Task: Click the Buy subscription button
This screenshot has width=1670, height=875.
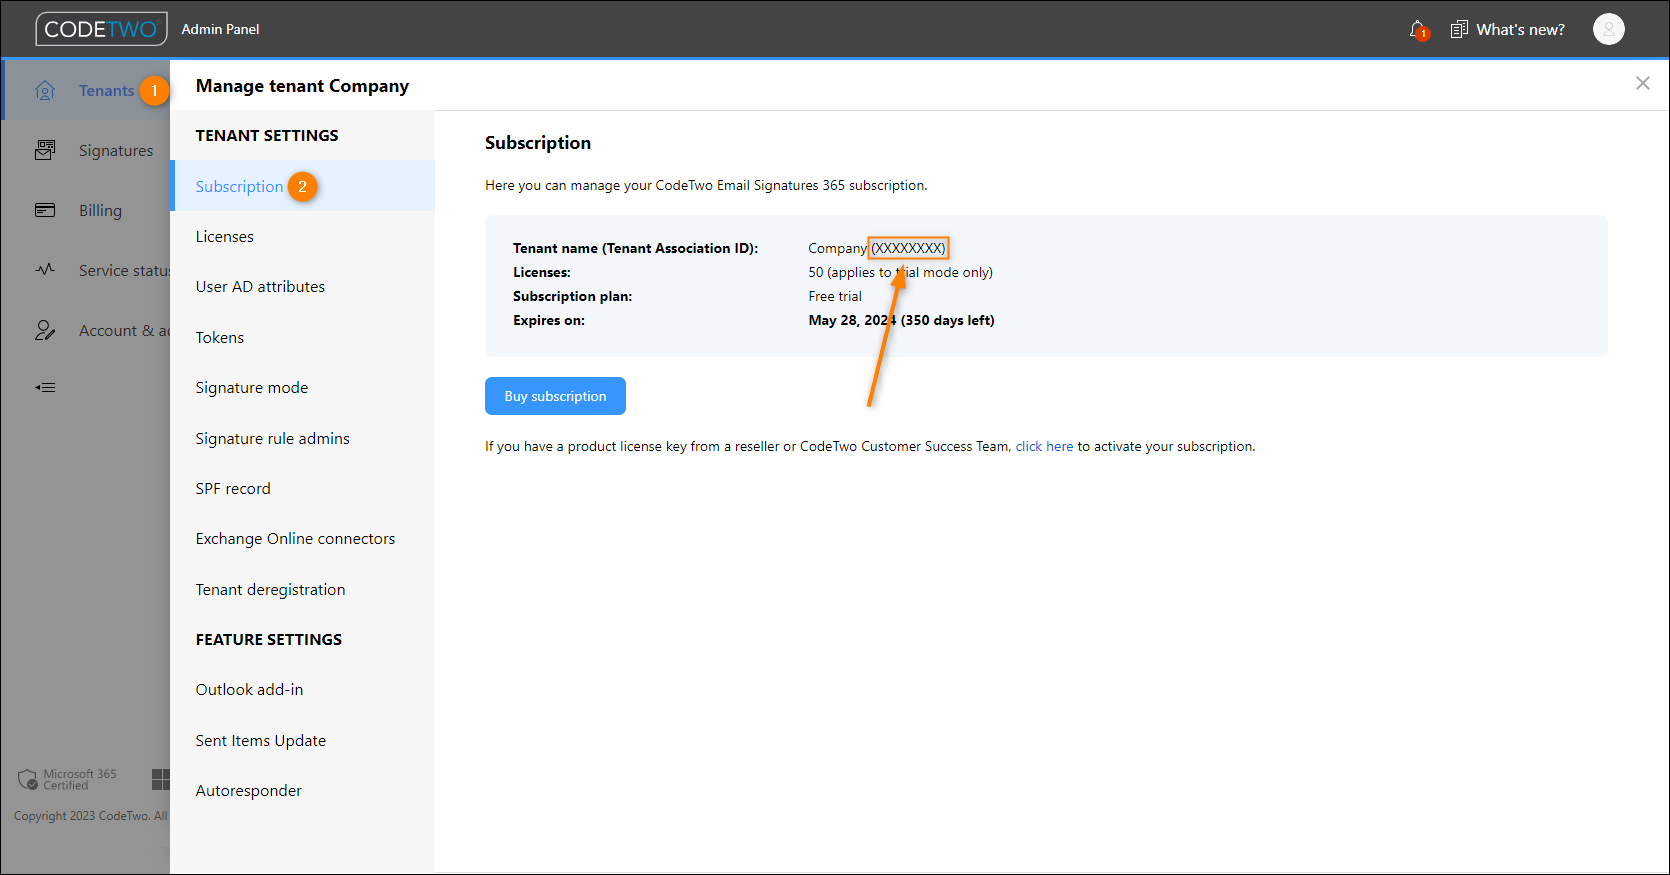Action: click(x=555, y=396)
